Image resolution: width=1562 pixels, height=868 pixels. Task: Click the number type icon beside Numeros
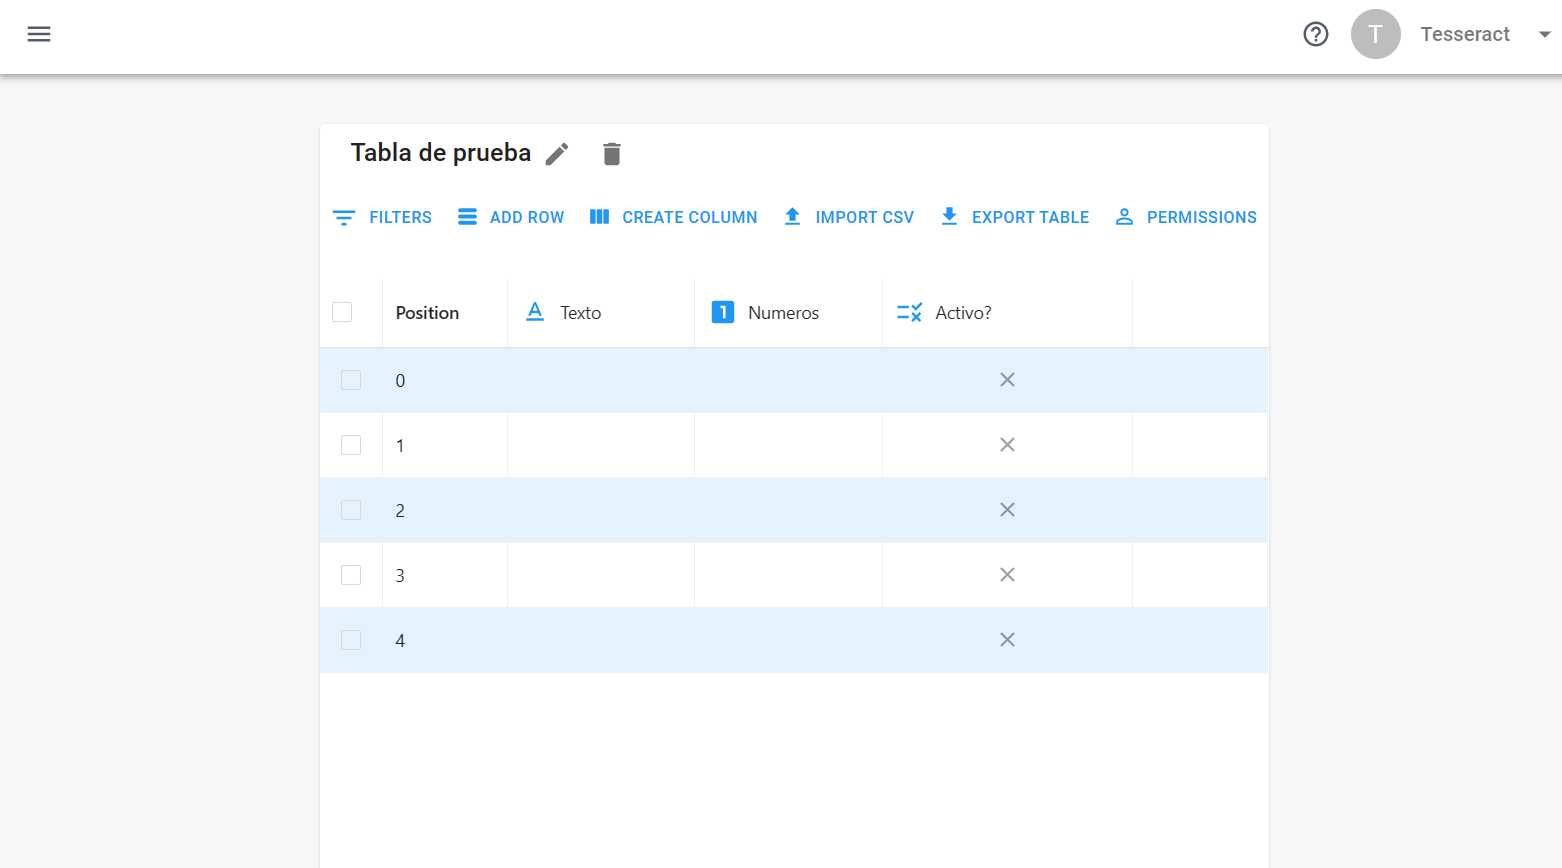pos(723,312)
